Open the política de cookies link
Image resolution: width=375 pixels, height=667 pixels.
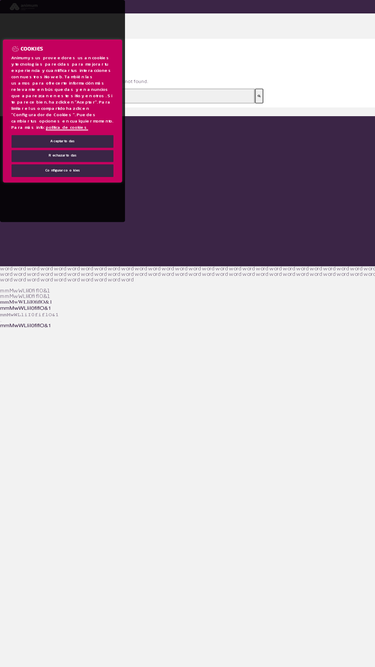click(66, 127)
